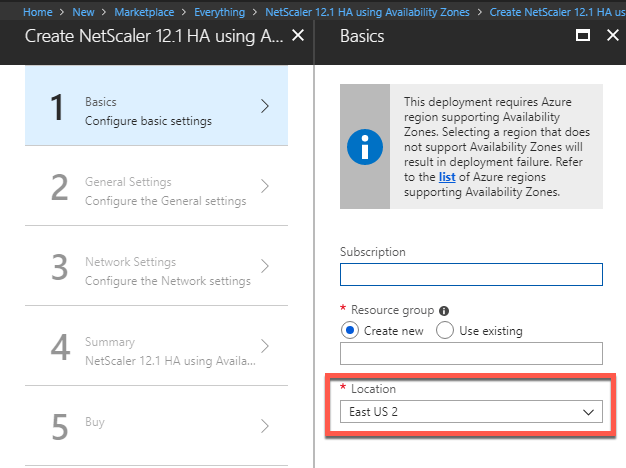Click the Resource group info tooltip icon
The width and height of the screenshot is (626, 468).
click(444, 311)
